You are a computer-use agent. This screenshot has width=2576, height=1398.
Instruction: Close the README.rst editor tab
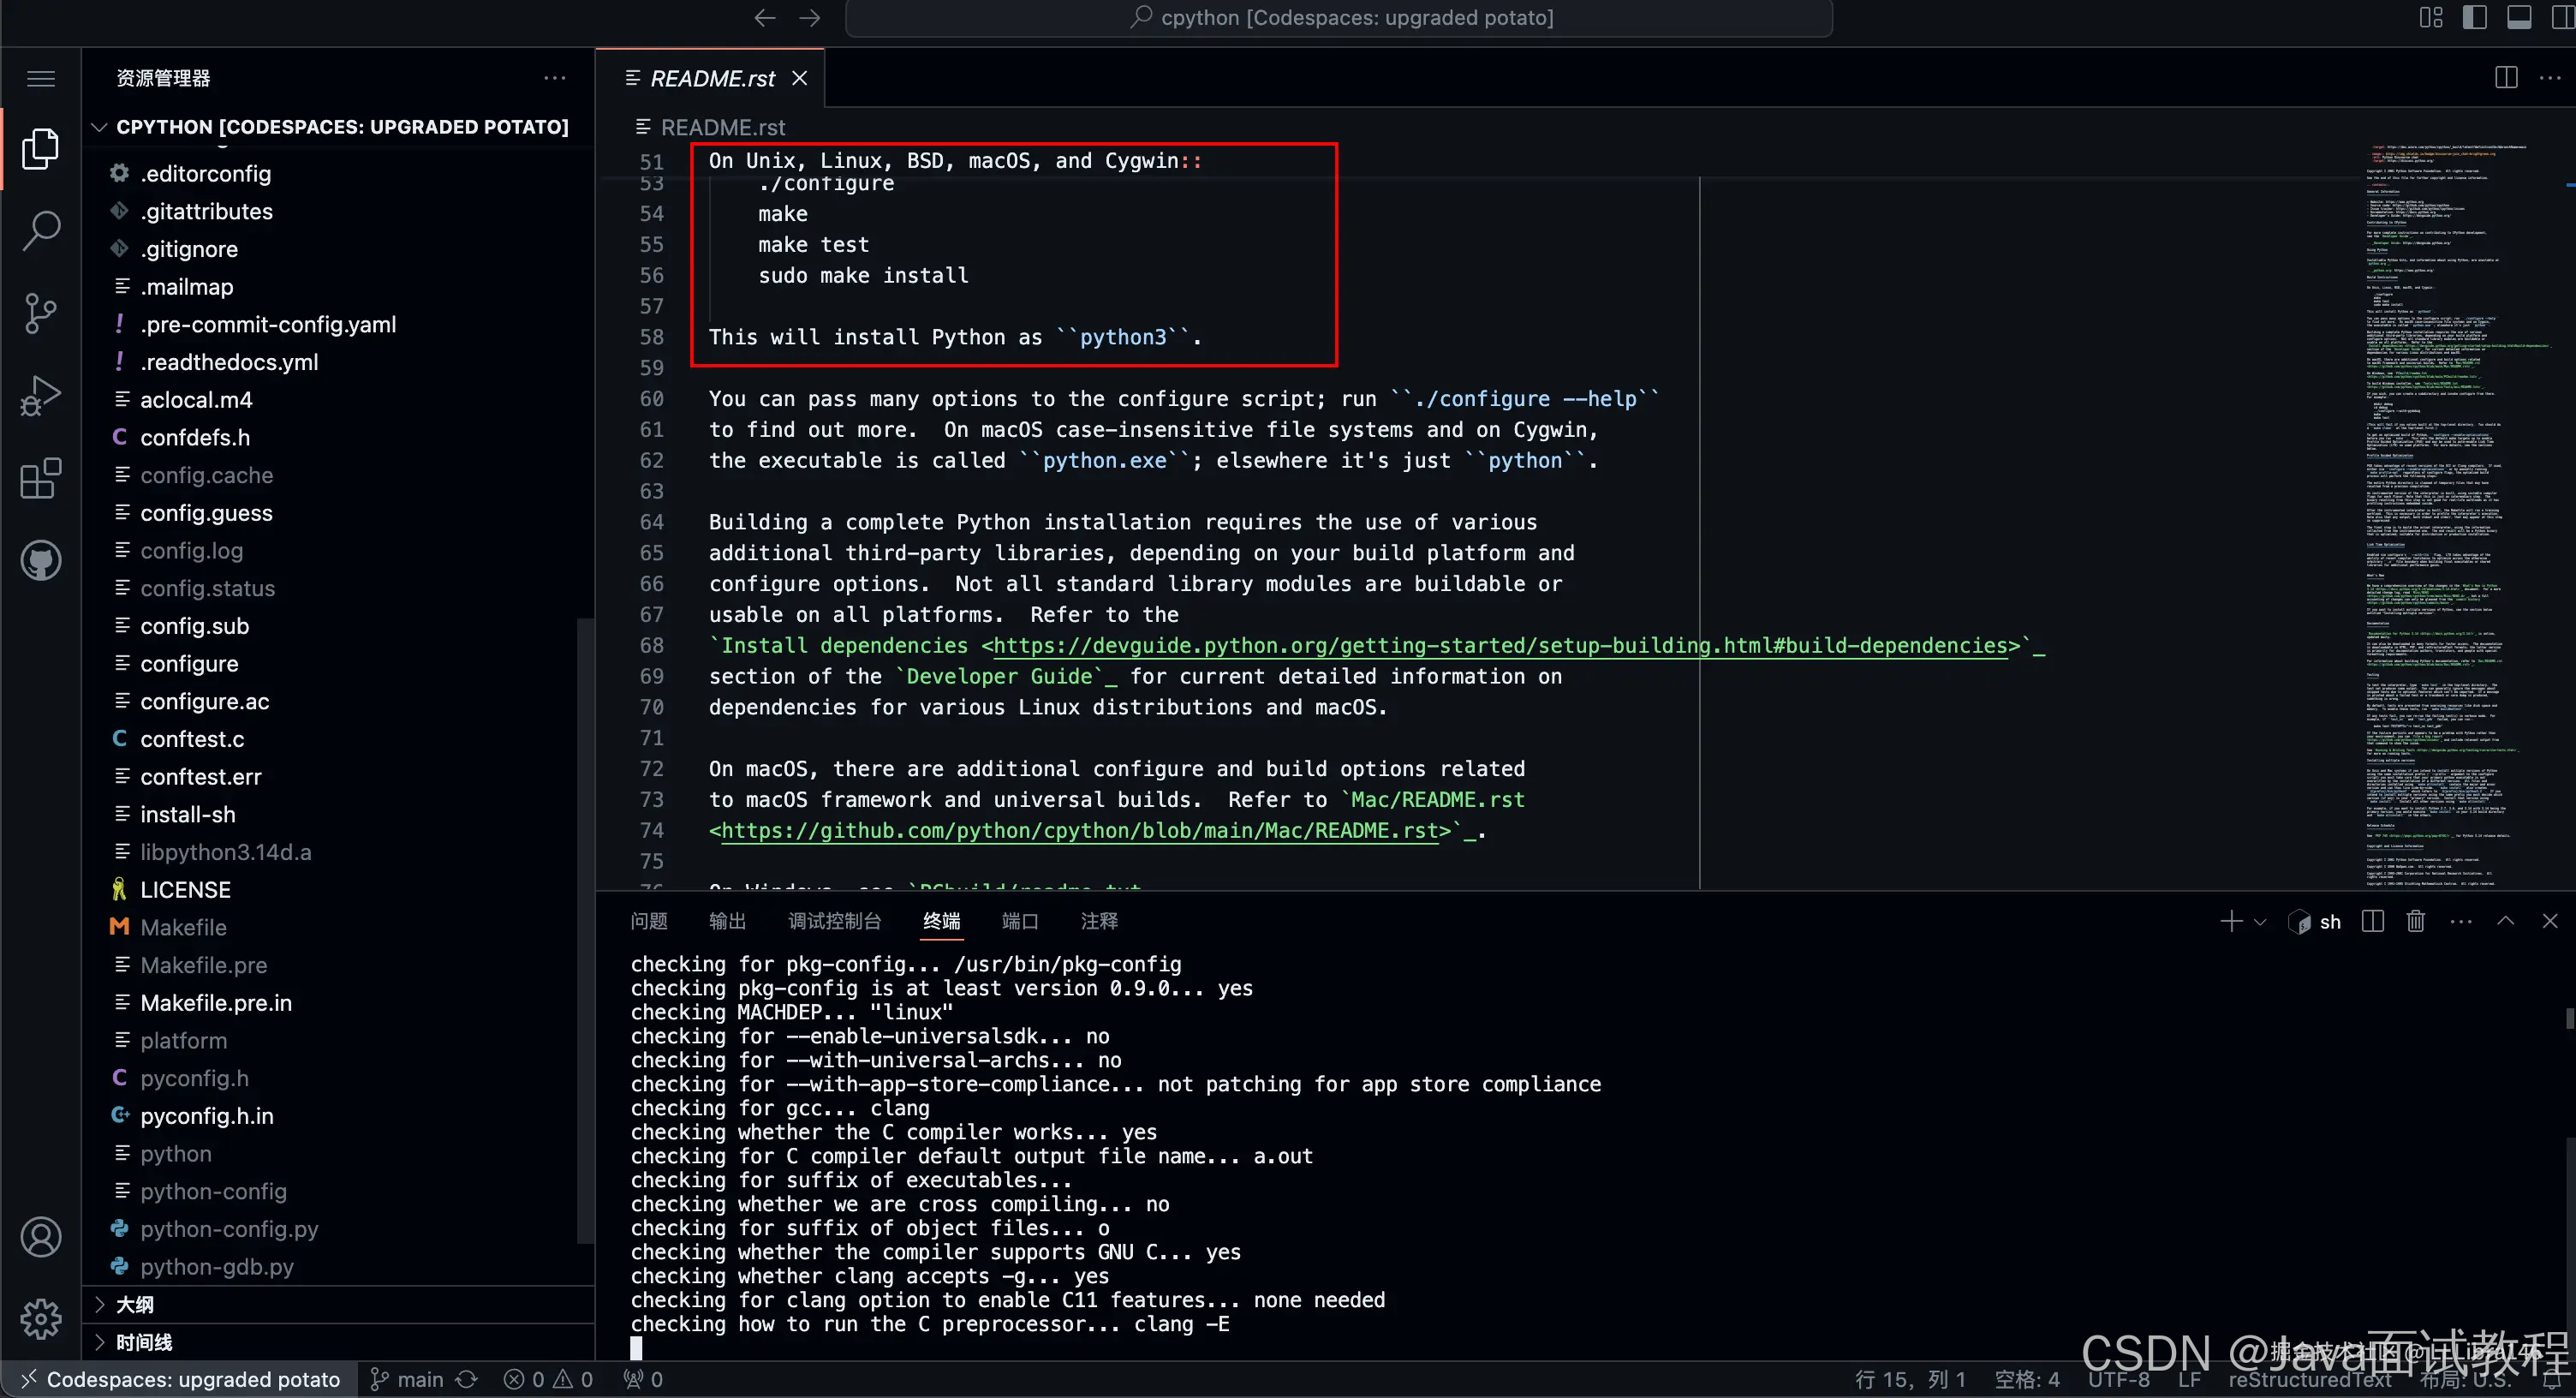pos(799,78)
